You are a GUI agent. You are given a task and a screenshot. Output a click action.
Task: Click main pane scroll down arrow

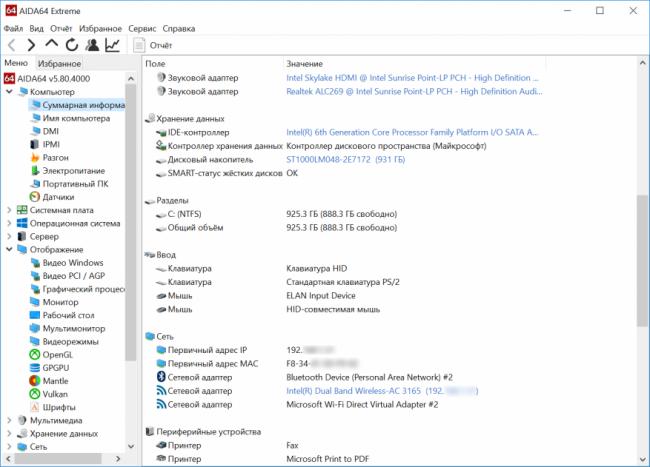(643, 460)
